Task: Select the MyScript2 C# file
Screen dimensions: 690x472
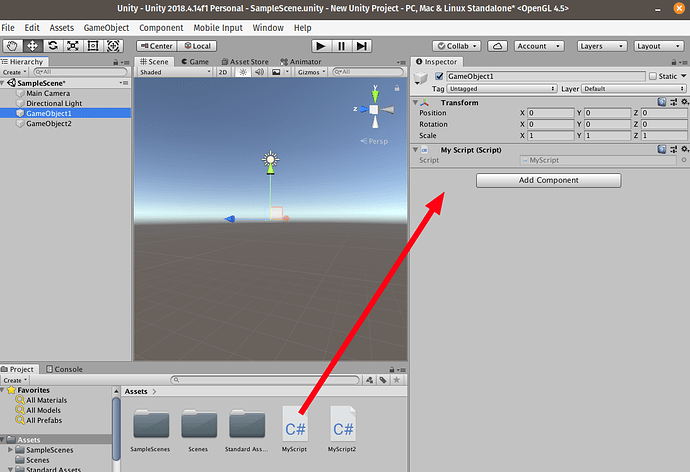Action: (x=342, y=429)
